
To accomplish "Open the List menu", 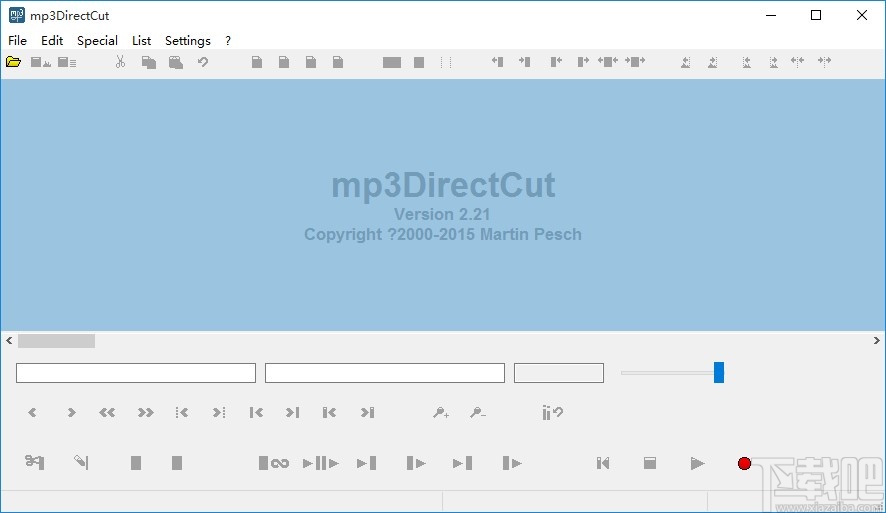I will tap(141, 41).
